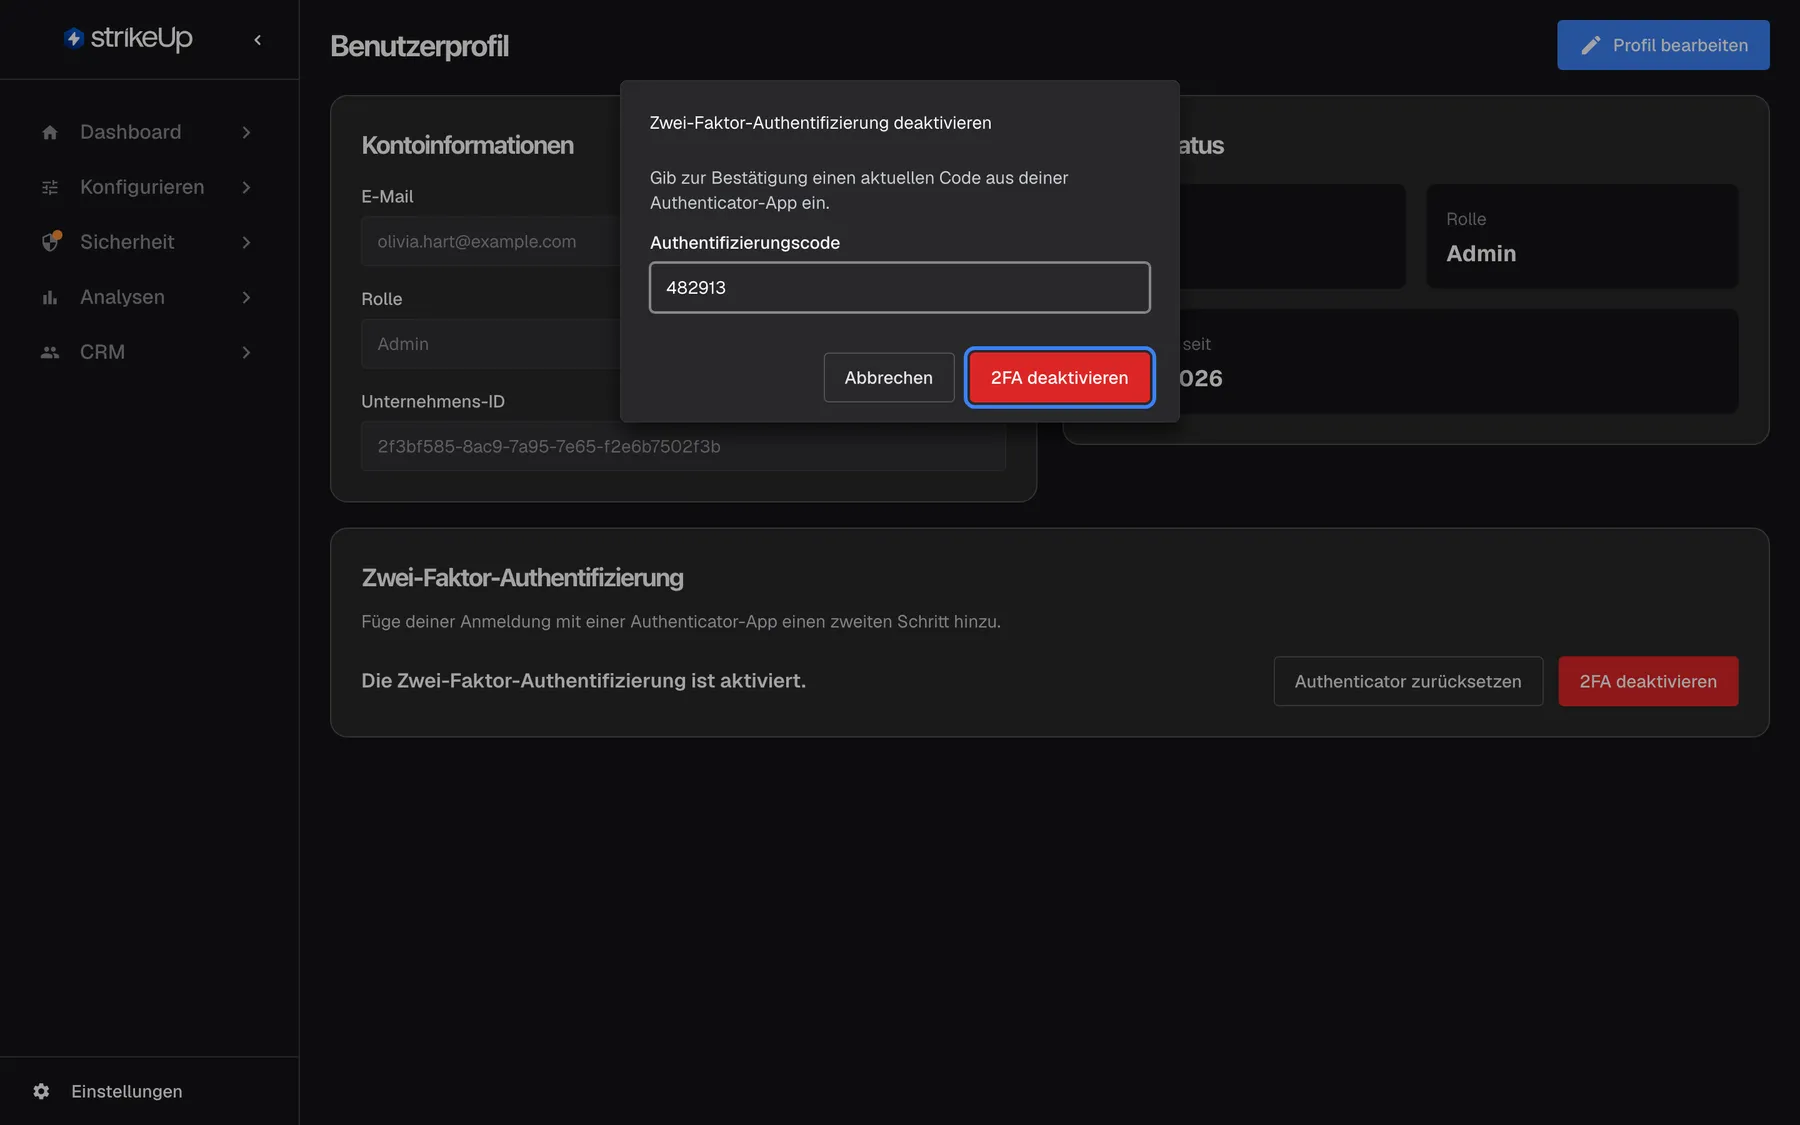Expand the Konfigurieren menu chevron
1800x1125 pixels.
click(x=246, y=187)
